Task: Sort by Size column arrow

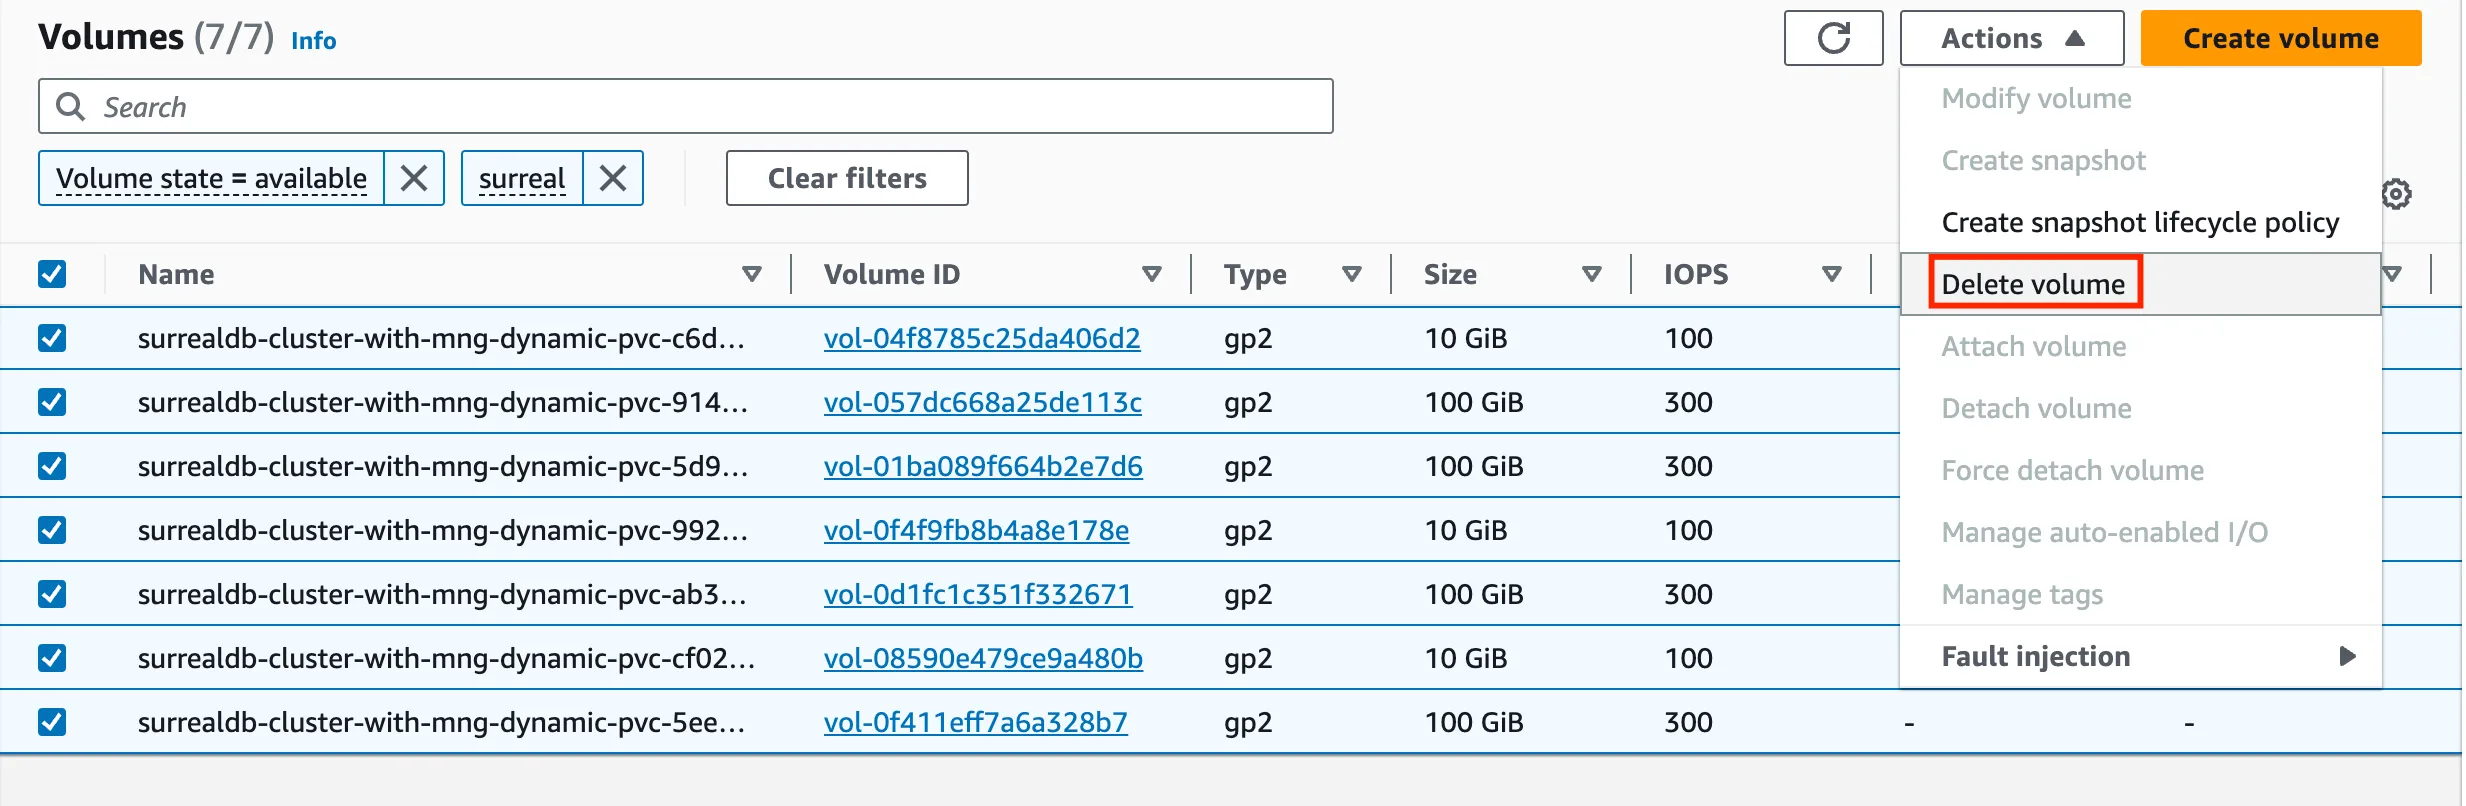Action: (1592, 274)
